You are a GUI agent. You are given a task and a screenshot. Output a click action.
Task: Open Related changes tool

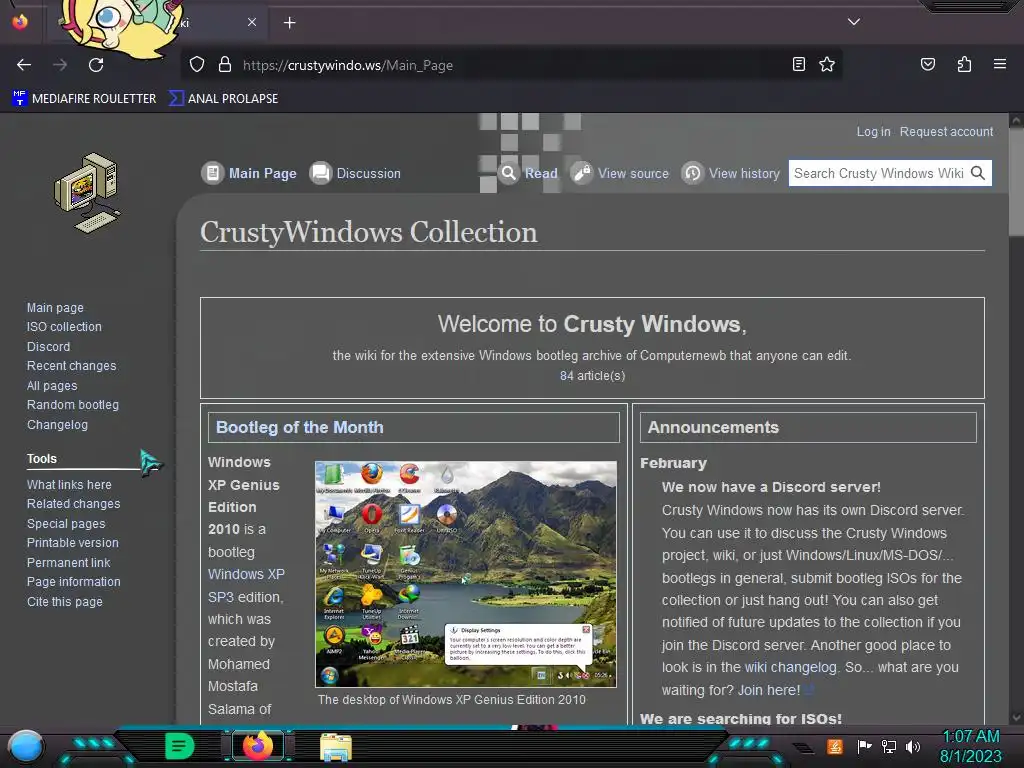pos(73,504)
